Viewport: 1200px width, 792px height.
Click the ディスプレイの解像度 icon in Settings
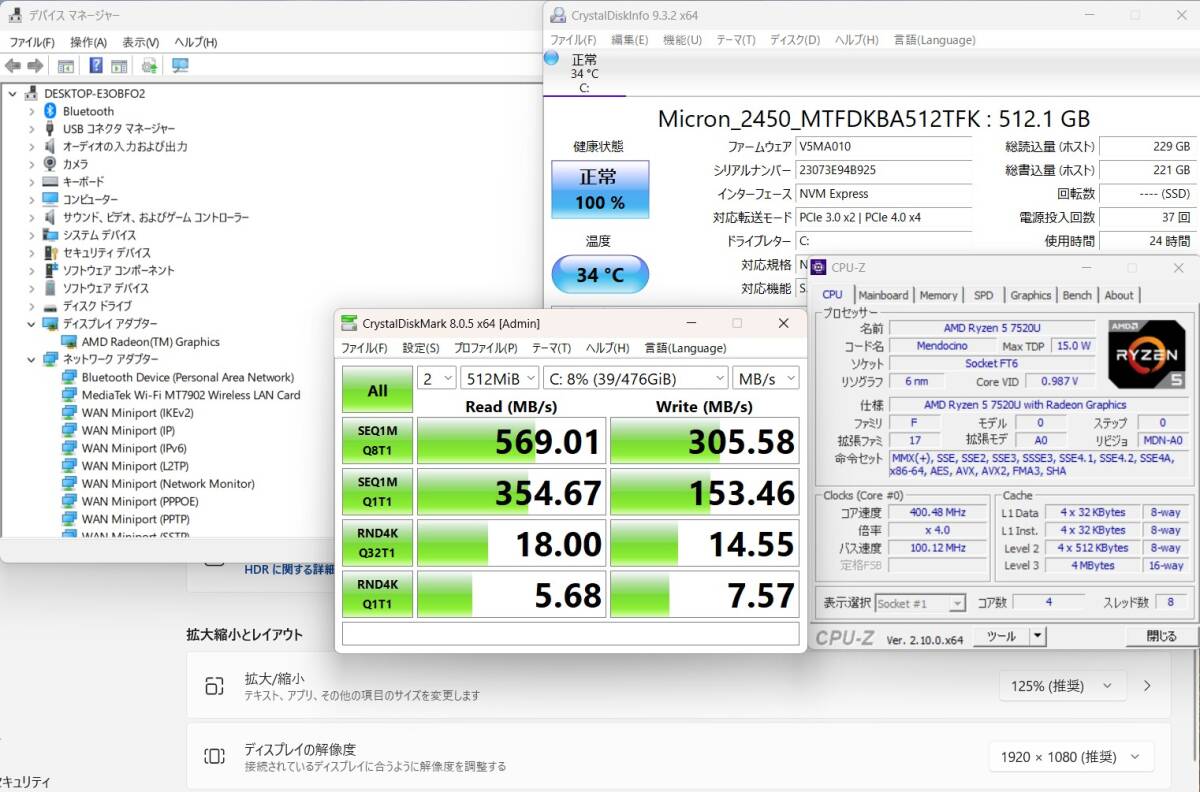214,756
